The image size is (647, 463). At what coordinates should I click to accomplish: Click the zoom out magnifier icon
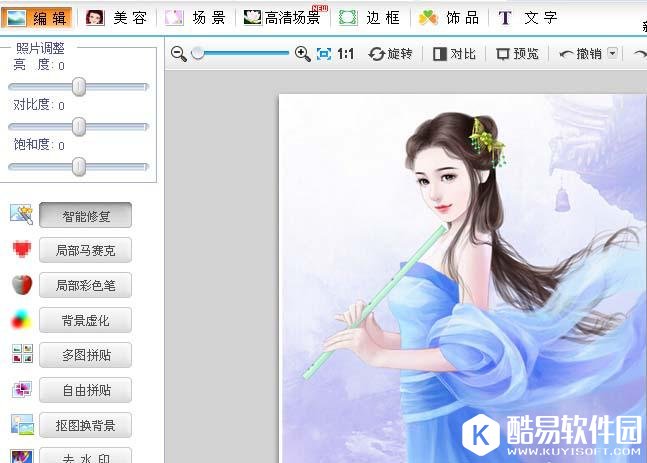[x=179, y=54]
